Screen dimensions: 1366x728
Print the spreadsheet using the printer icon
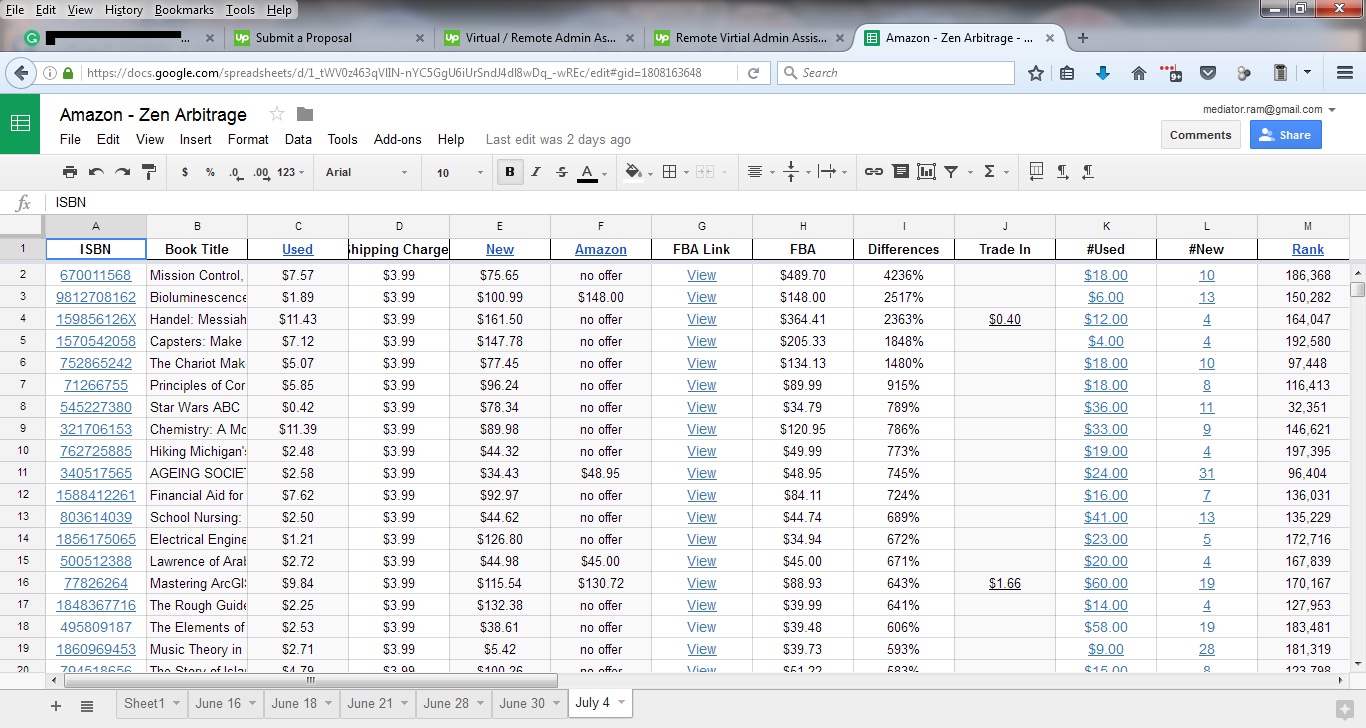coord(69,172)
